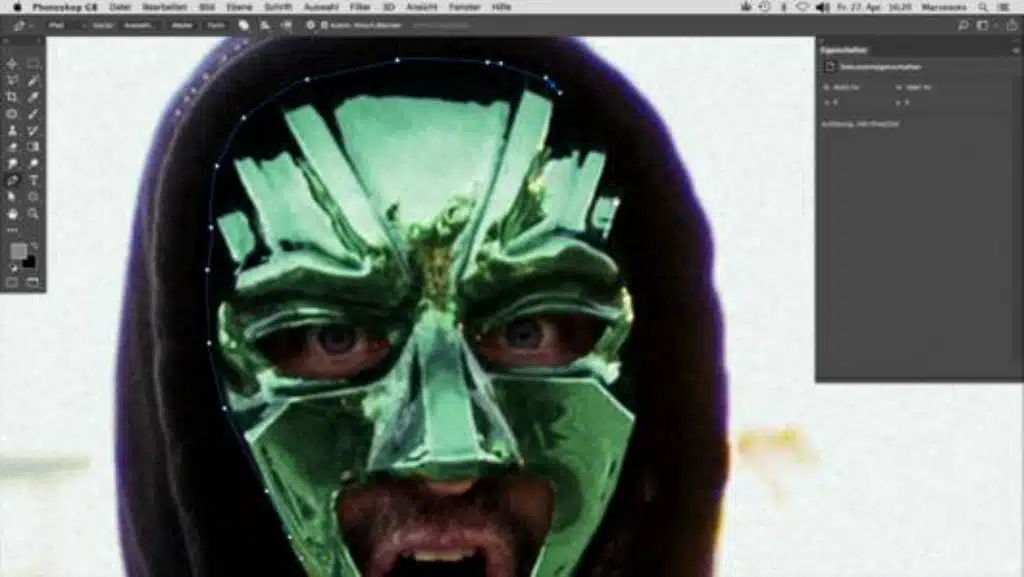Select the Move tool
This screenshot has height=577, width=1024.
click(12, 64)
